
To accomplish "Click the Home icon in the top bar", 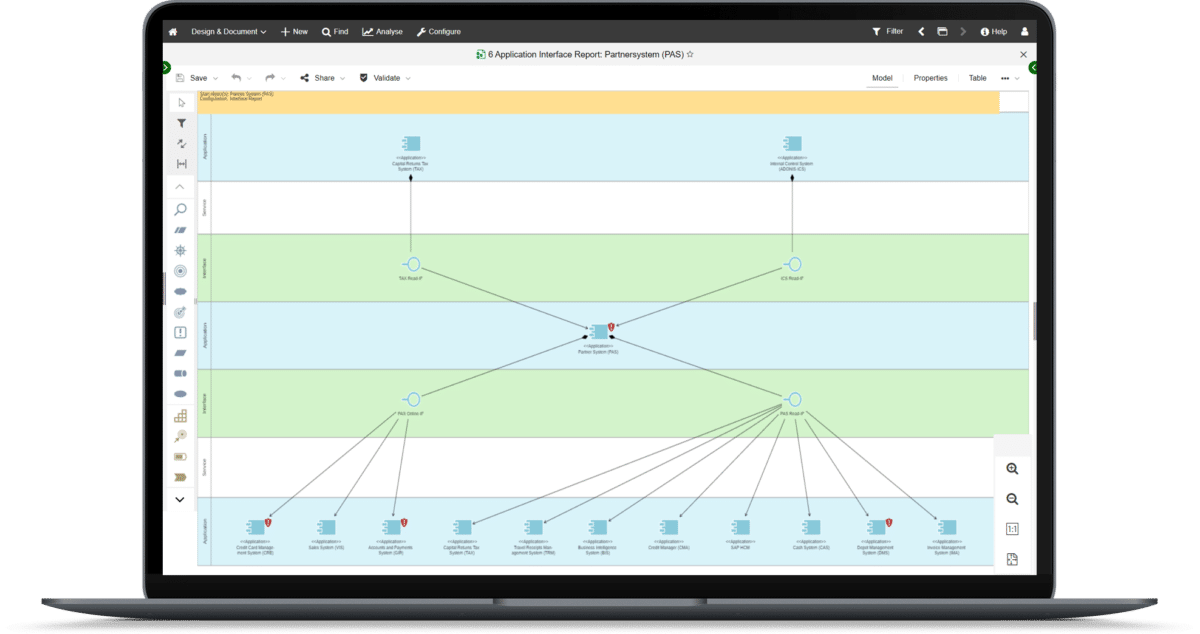I will coord(171,31).
